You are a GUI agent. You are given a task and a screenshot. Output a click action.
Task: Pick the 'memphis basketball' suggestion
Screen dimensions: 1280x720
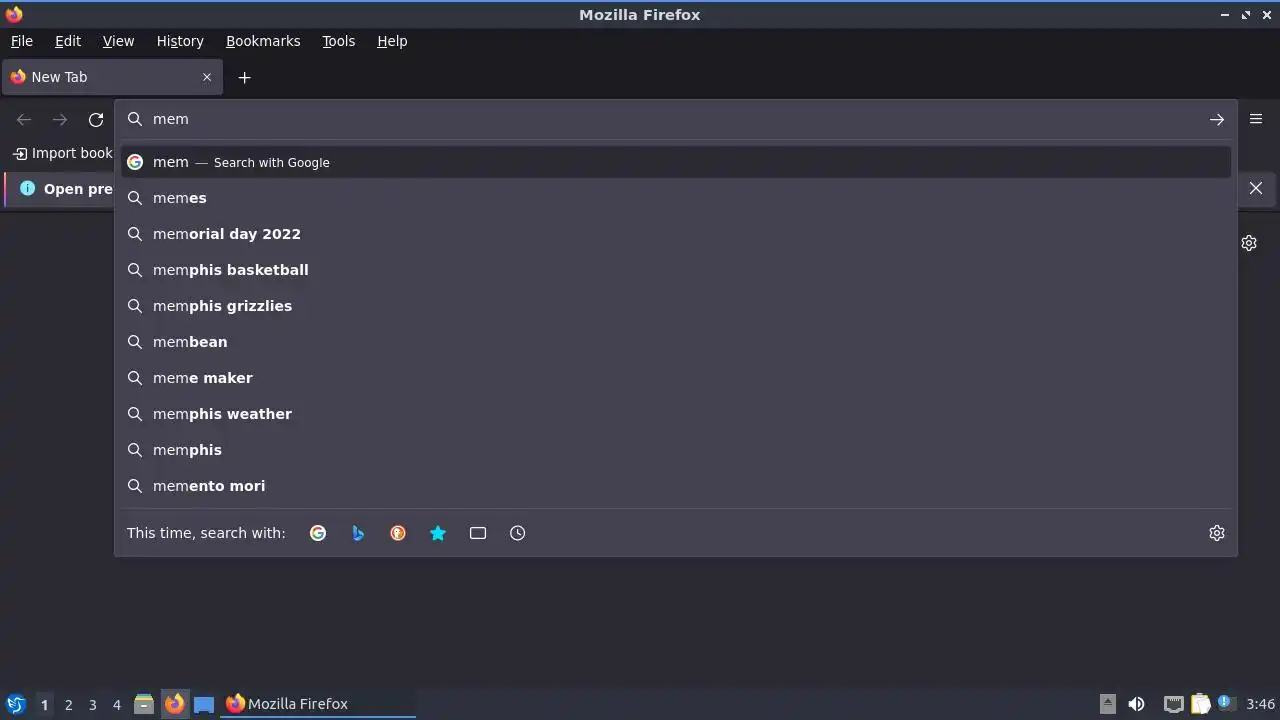(676, 270)
